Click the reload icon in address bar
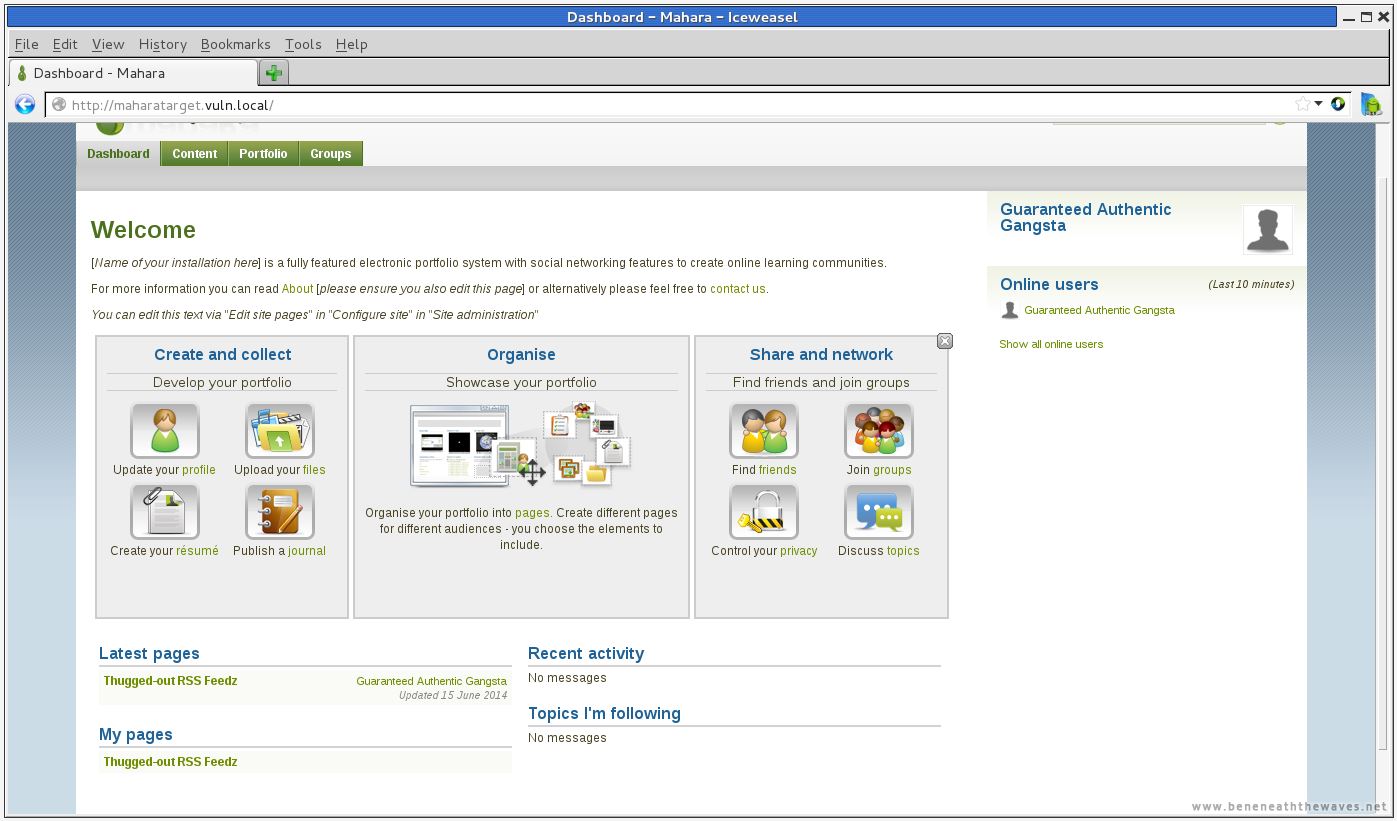The image size is (1397, 821). pos(1338,104)
